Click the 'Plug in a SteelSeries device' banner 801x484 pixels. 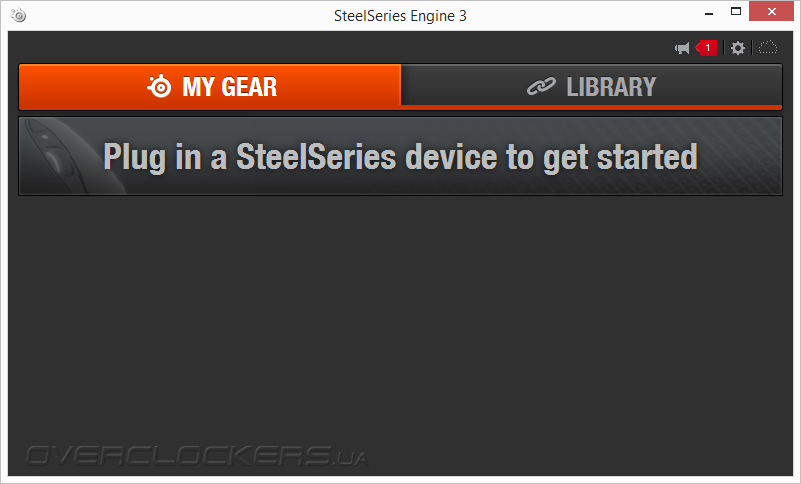point(400,156)
